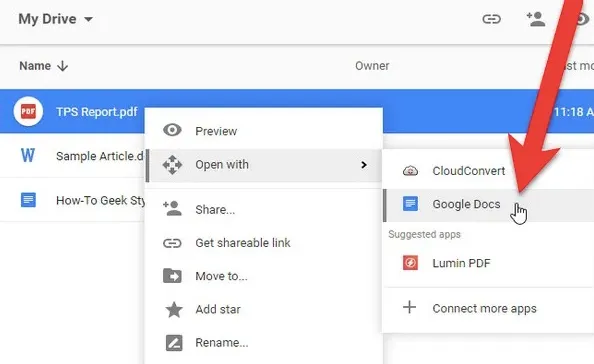Click the Google Docs icon beside How-To Geek
This screenshot has height=364, width=594.
(28, 200)
